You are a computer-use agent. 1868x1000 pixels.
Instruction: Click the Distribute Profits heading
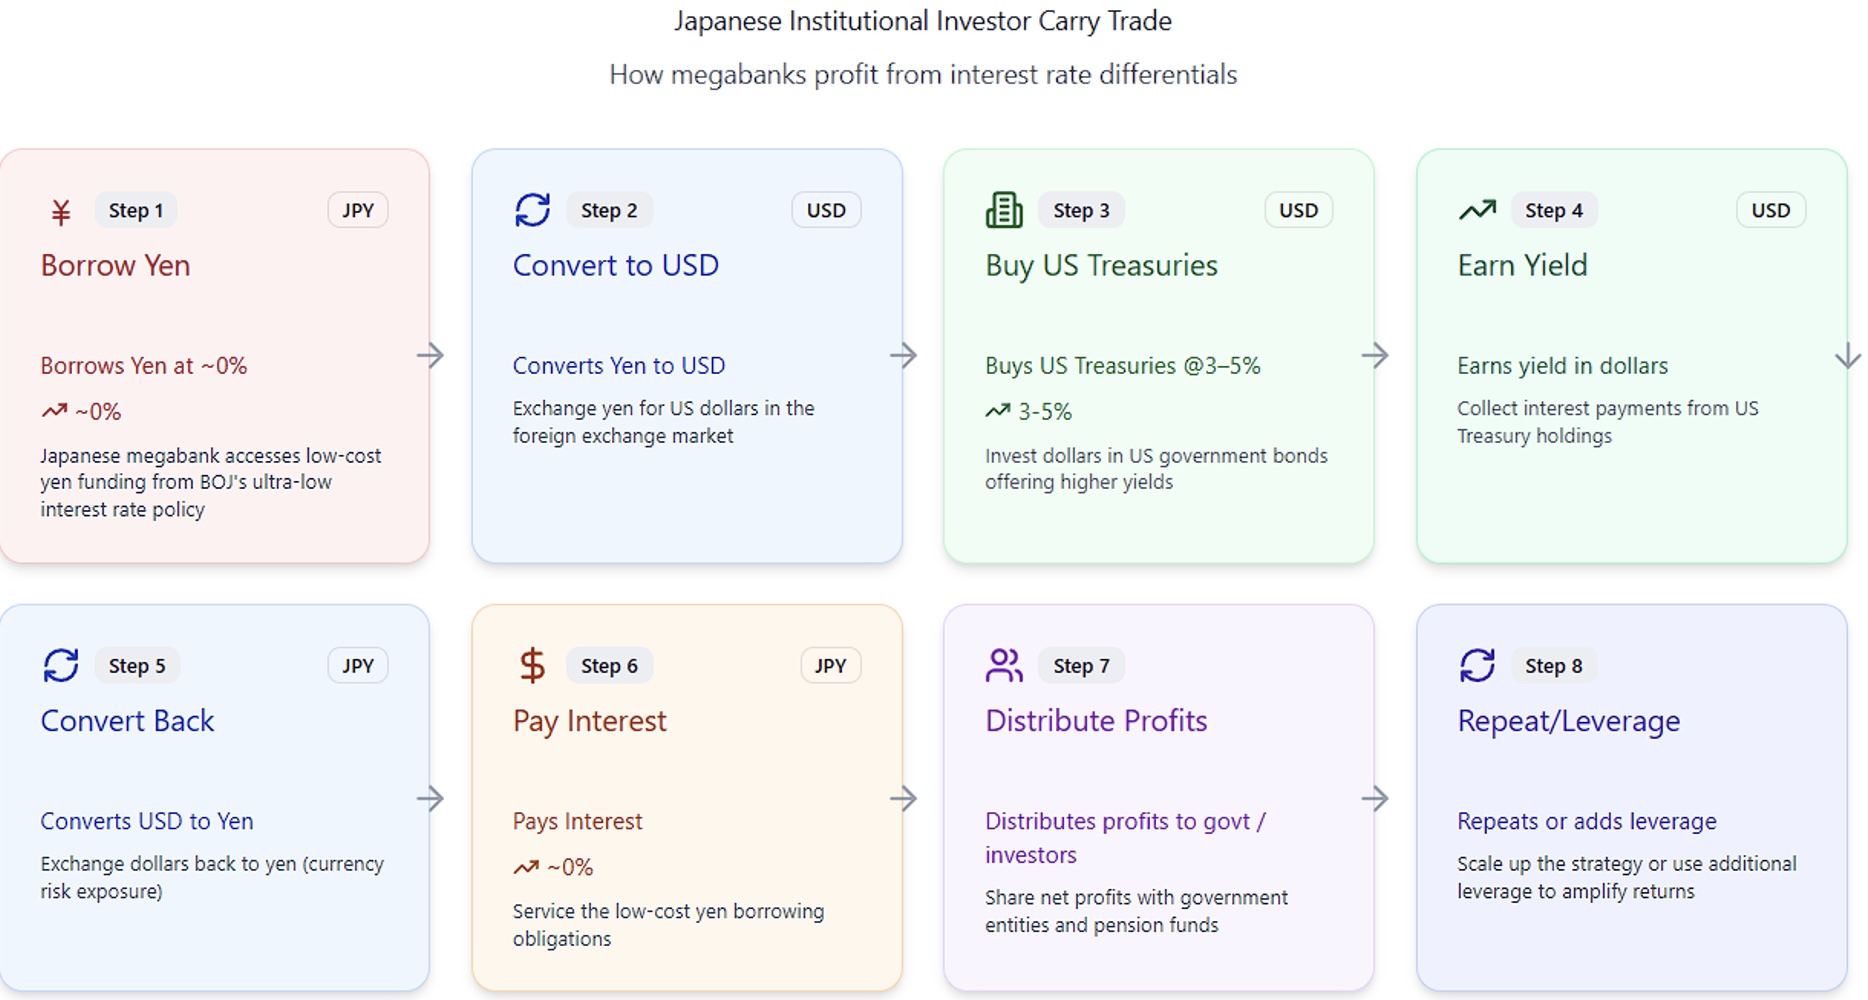[1096, 721]
